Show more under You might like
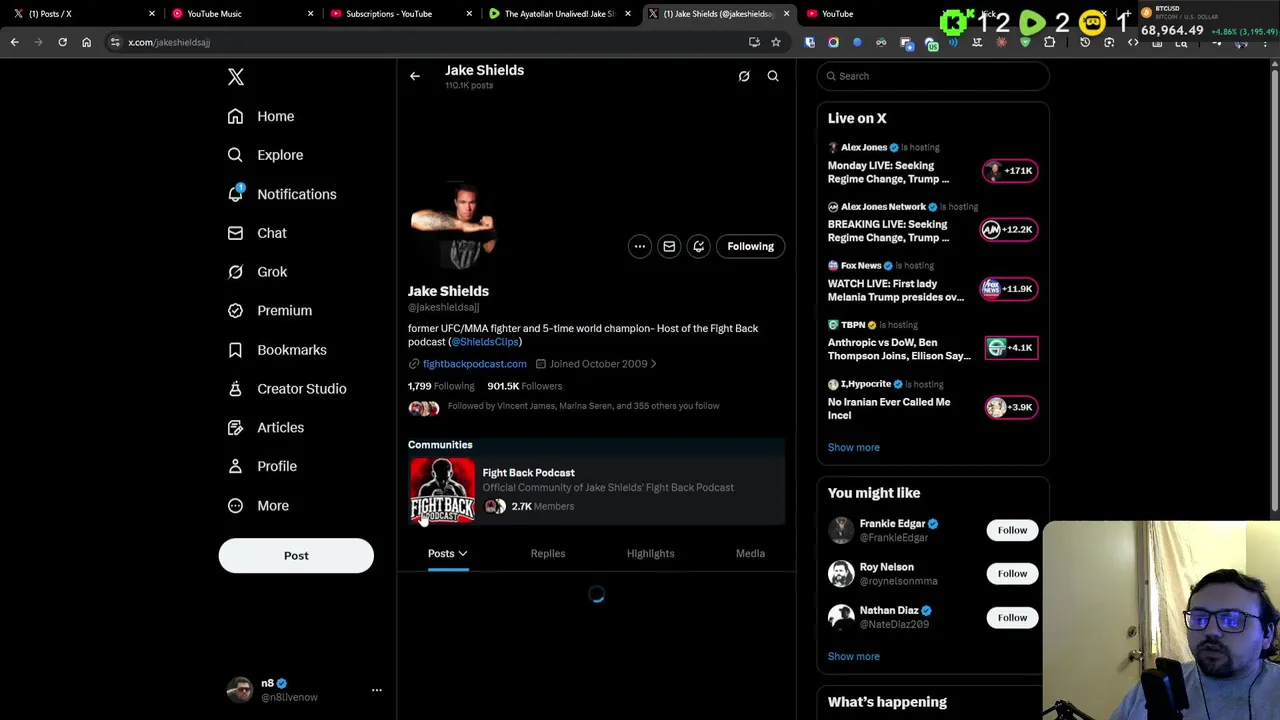The height and width of the screenshot is (720, 1280). tap(853, 656)
